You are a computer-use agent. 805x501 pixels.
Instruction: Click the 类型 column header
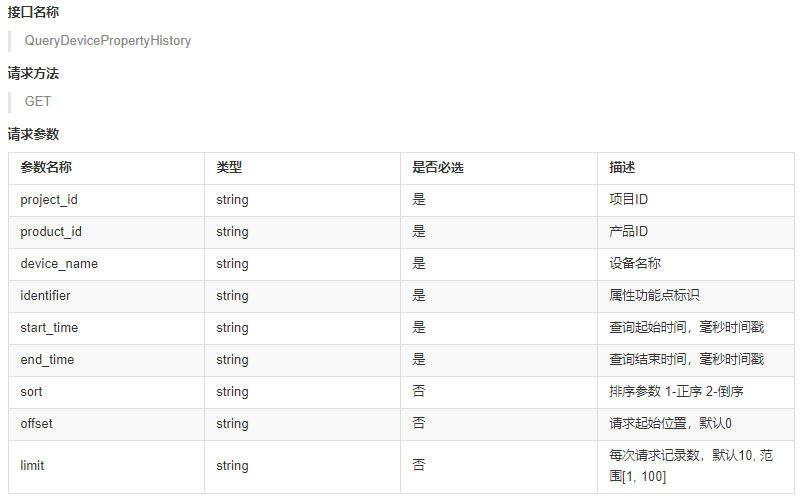[x=229, y=168]
